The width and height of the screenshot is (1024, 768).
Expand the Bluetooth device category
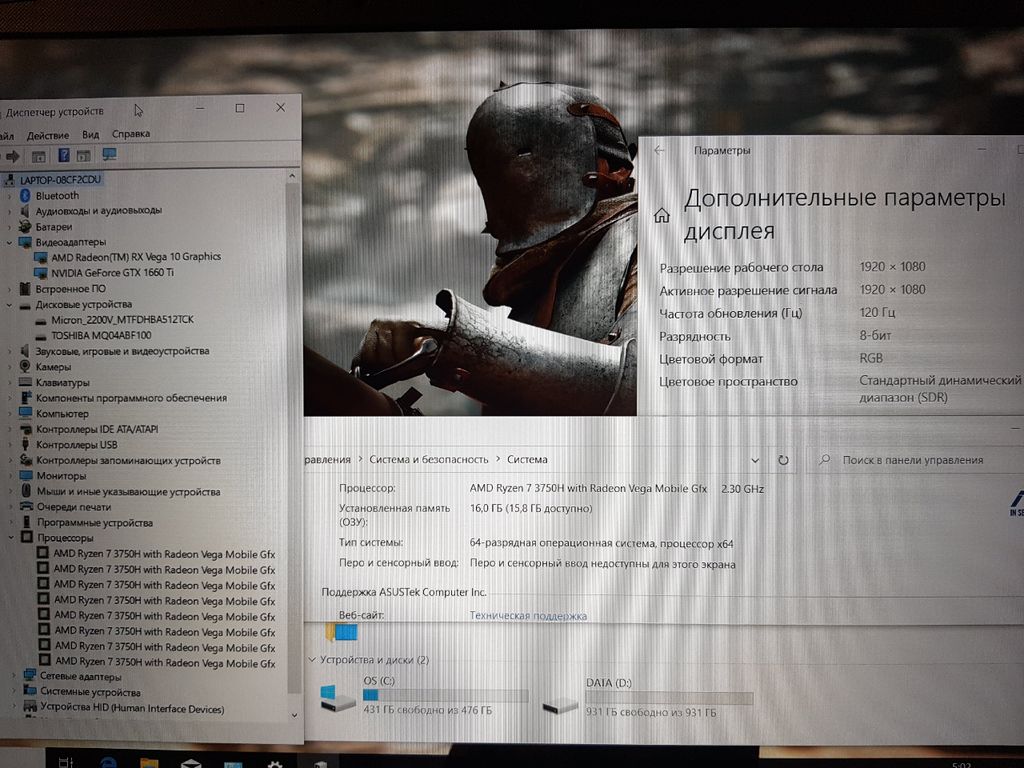(10, 196)
